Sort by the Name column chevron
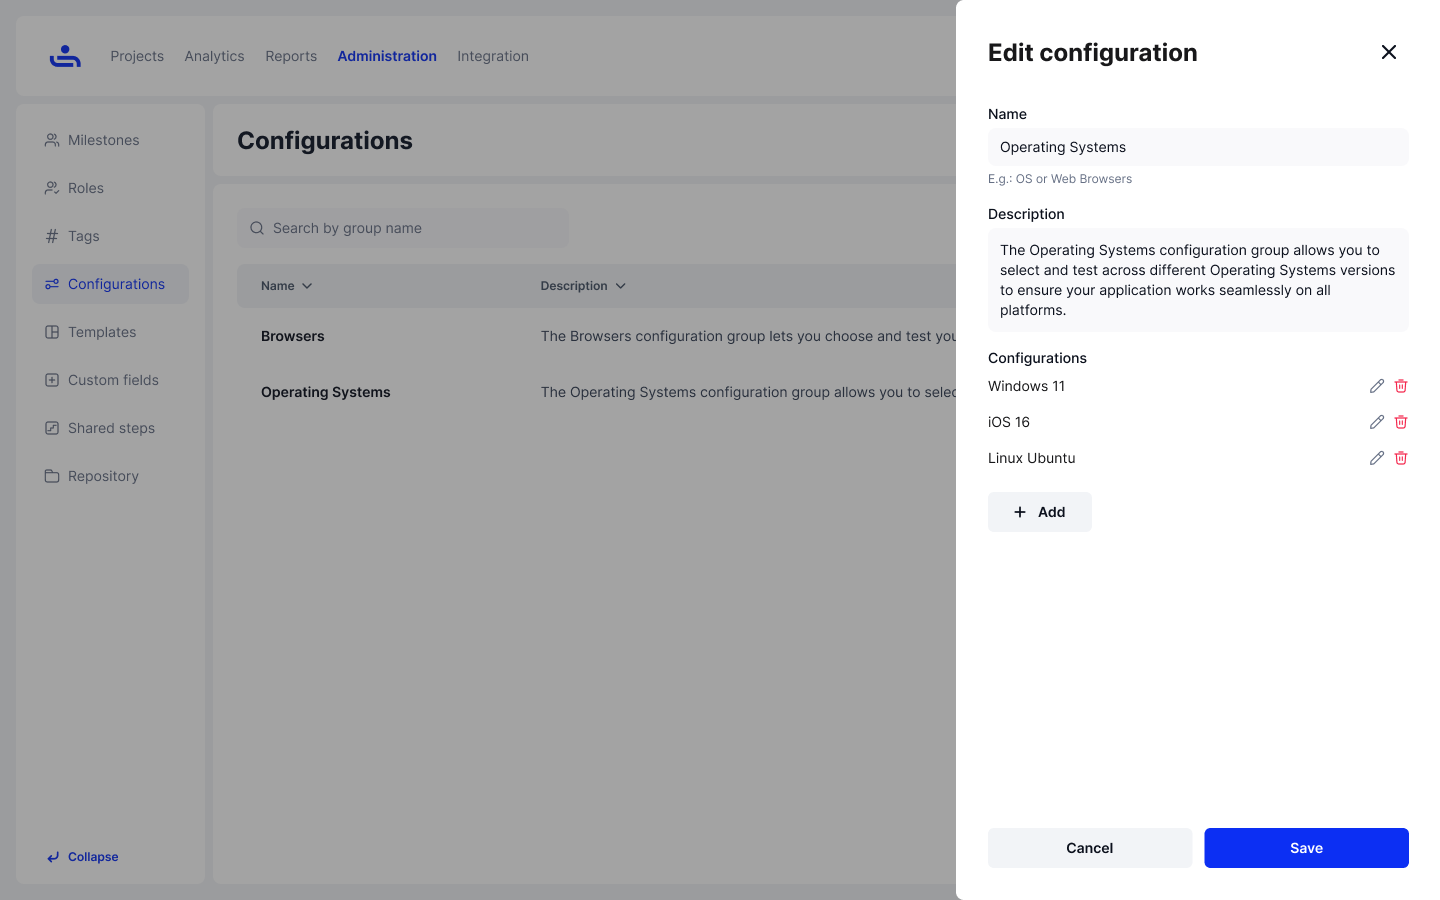Image resolution: width=1440 pixels, height=900 pixels. pyautogui.click(x=307, y=286)
